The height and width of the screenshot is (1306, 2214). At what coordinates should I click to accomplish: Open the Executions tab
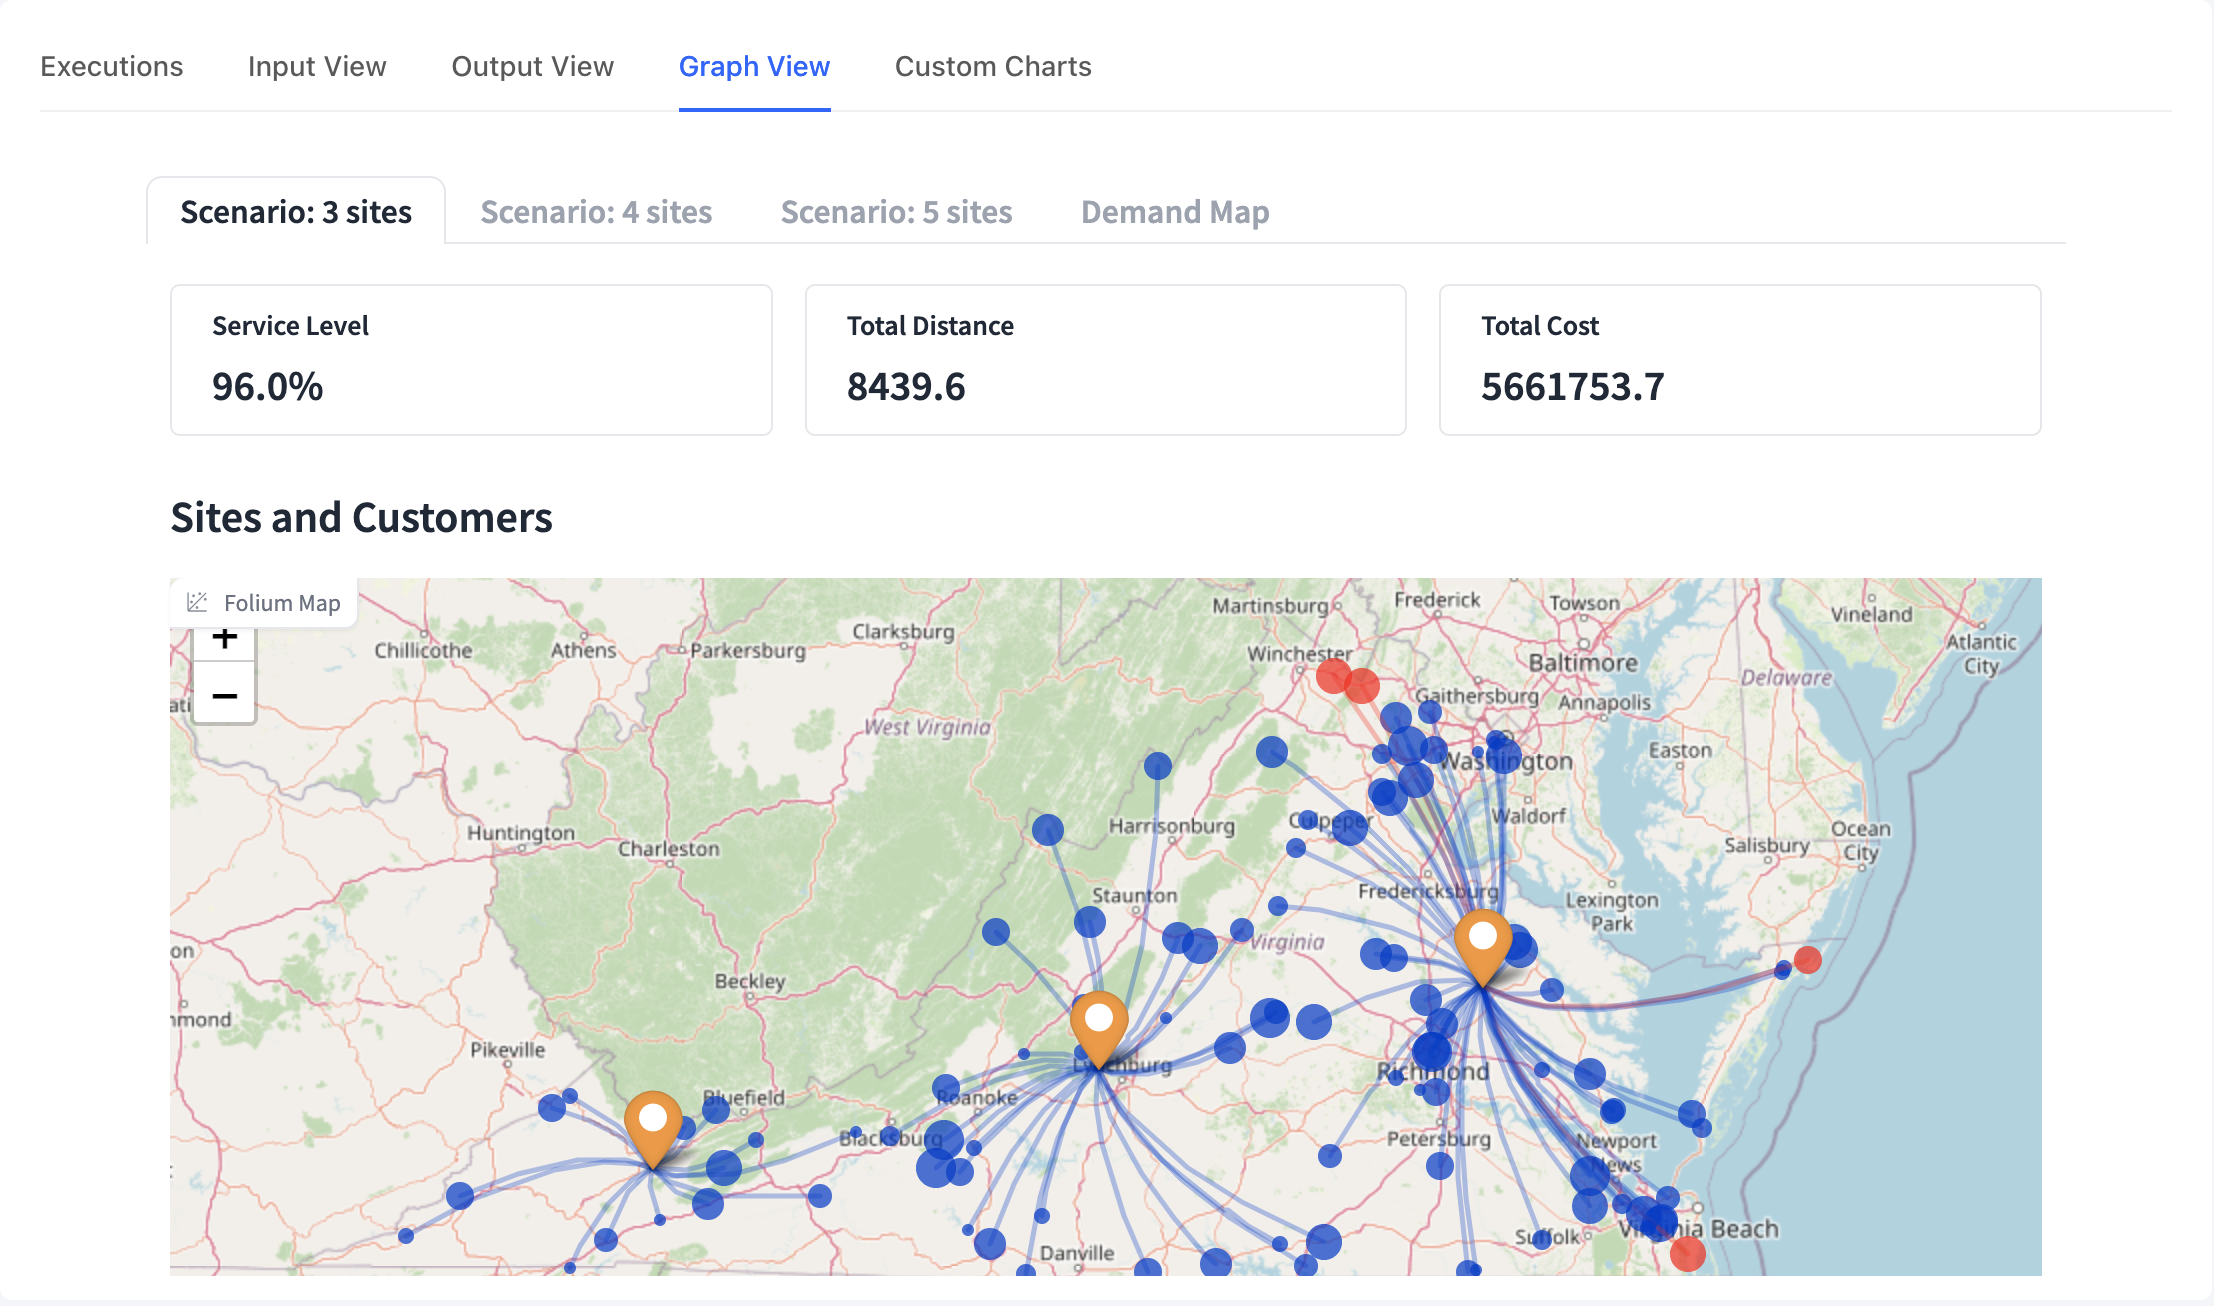tap(112, 67)
